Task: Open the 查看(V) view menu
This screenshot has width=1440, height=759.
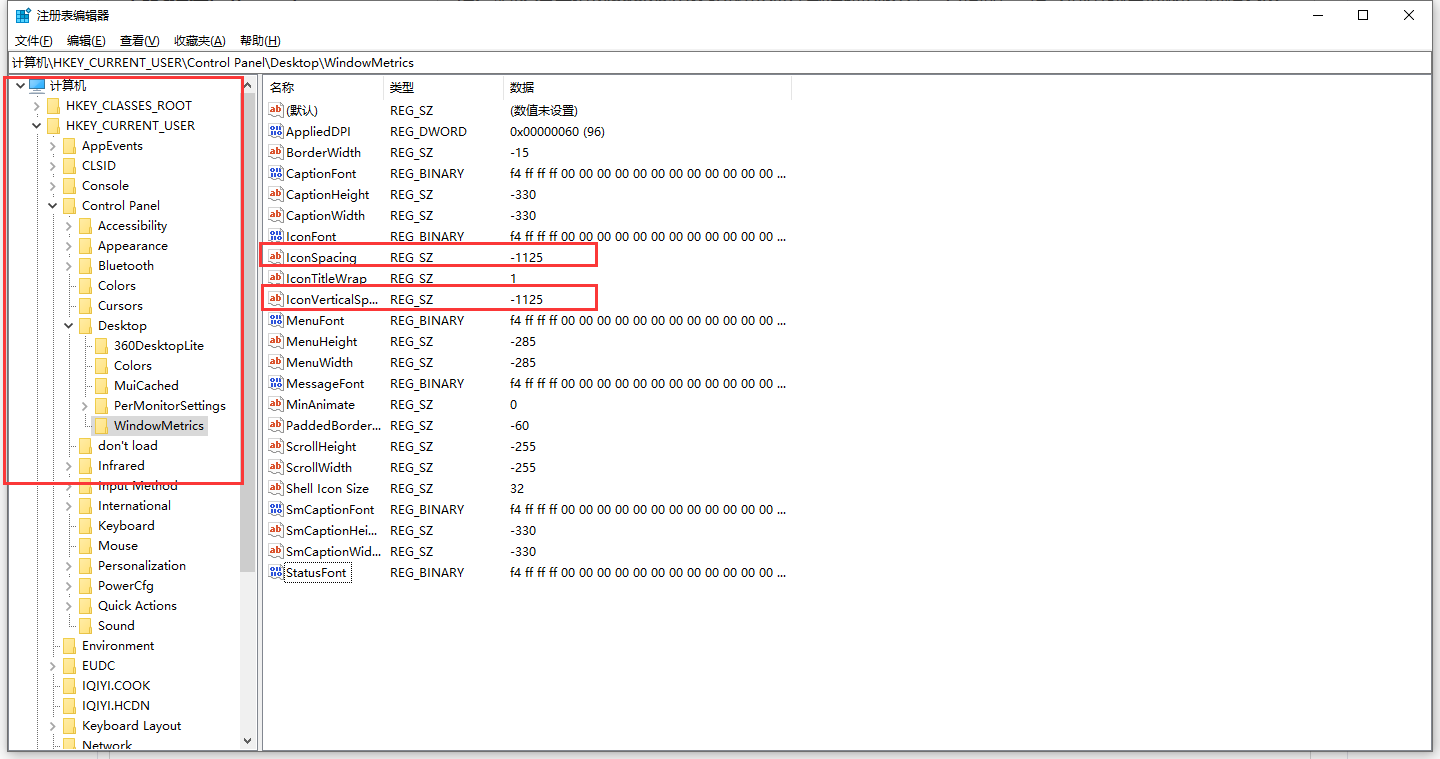Action: [139, 40]
